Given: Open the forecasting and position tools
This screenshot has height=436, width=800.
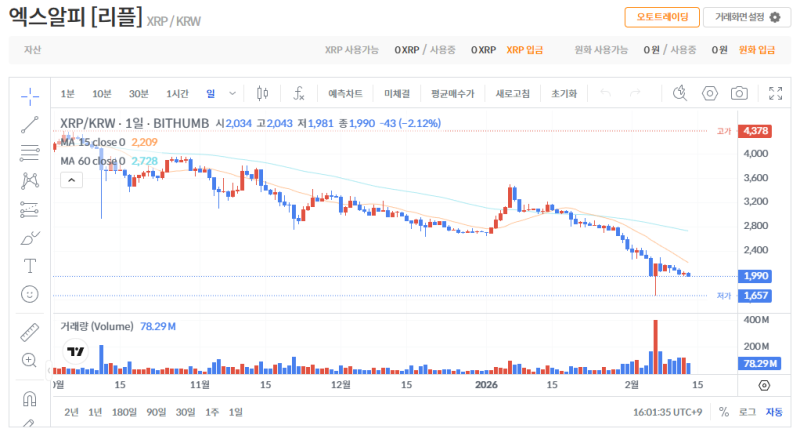Looking at the screenshot, I should tap(30, 210).
